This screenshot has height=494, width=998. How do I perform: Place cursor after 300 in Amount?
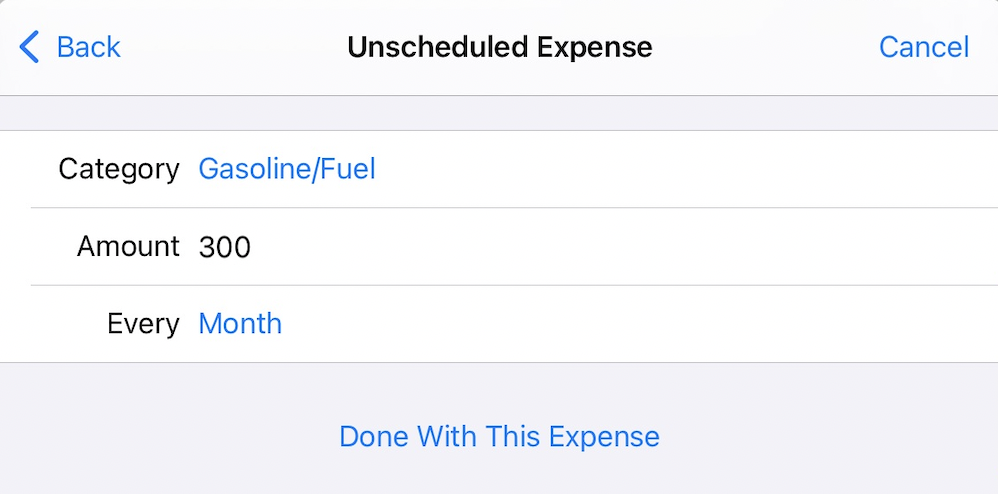pyautogui.click(x=254, y=246)
